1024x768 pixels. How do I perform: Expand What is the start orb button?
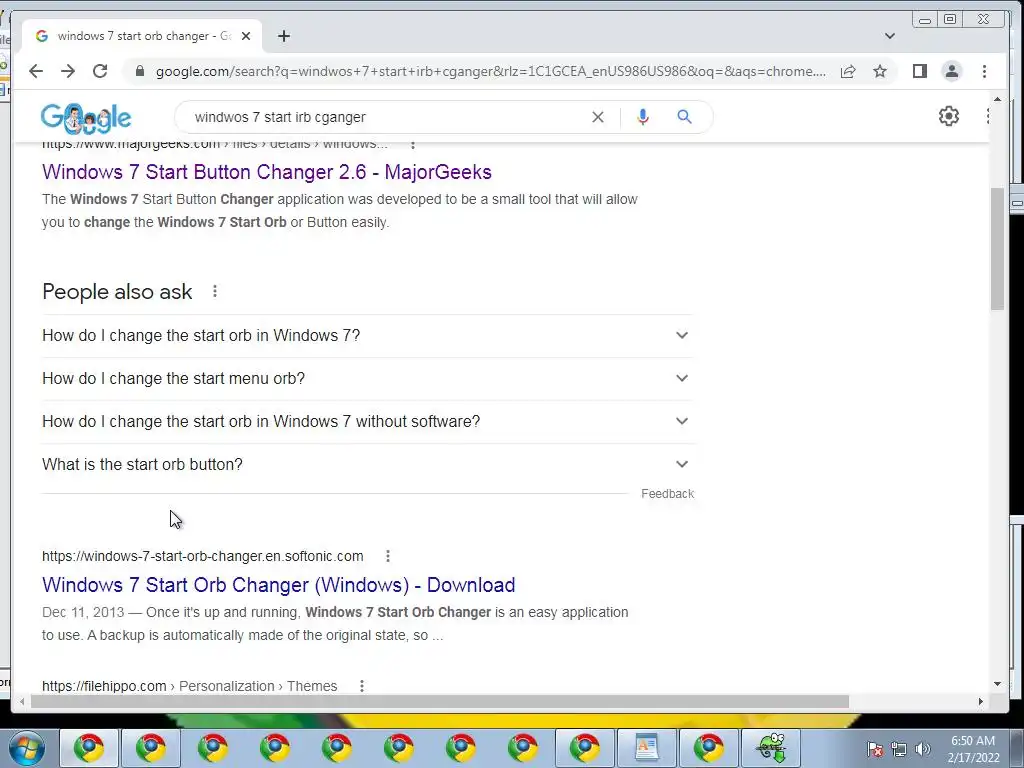pos(366,465)
